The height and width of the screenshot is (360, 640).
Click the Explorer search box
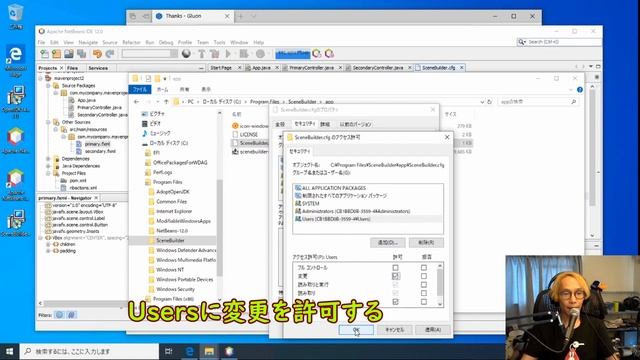coord(538,102)
